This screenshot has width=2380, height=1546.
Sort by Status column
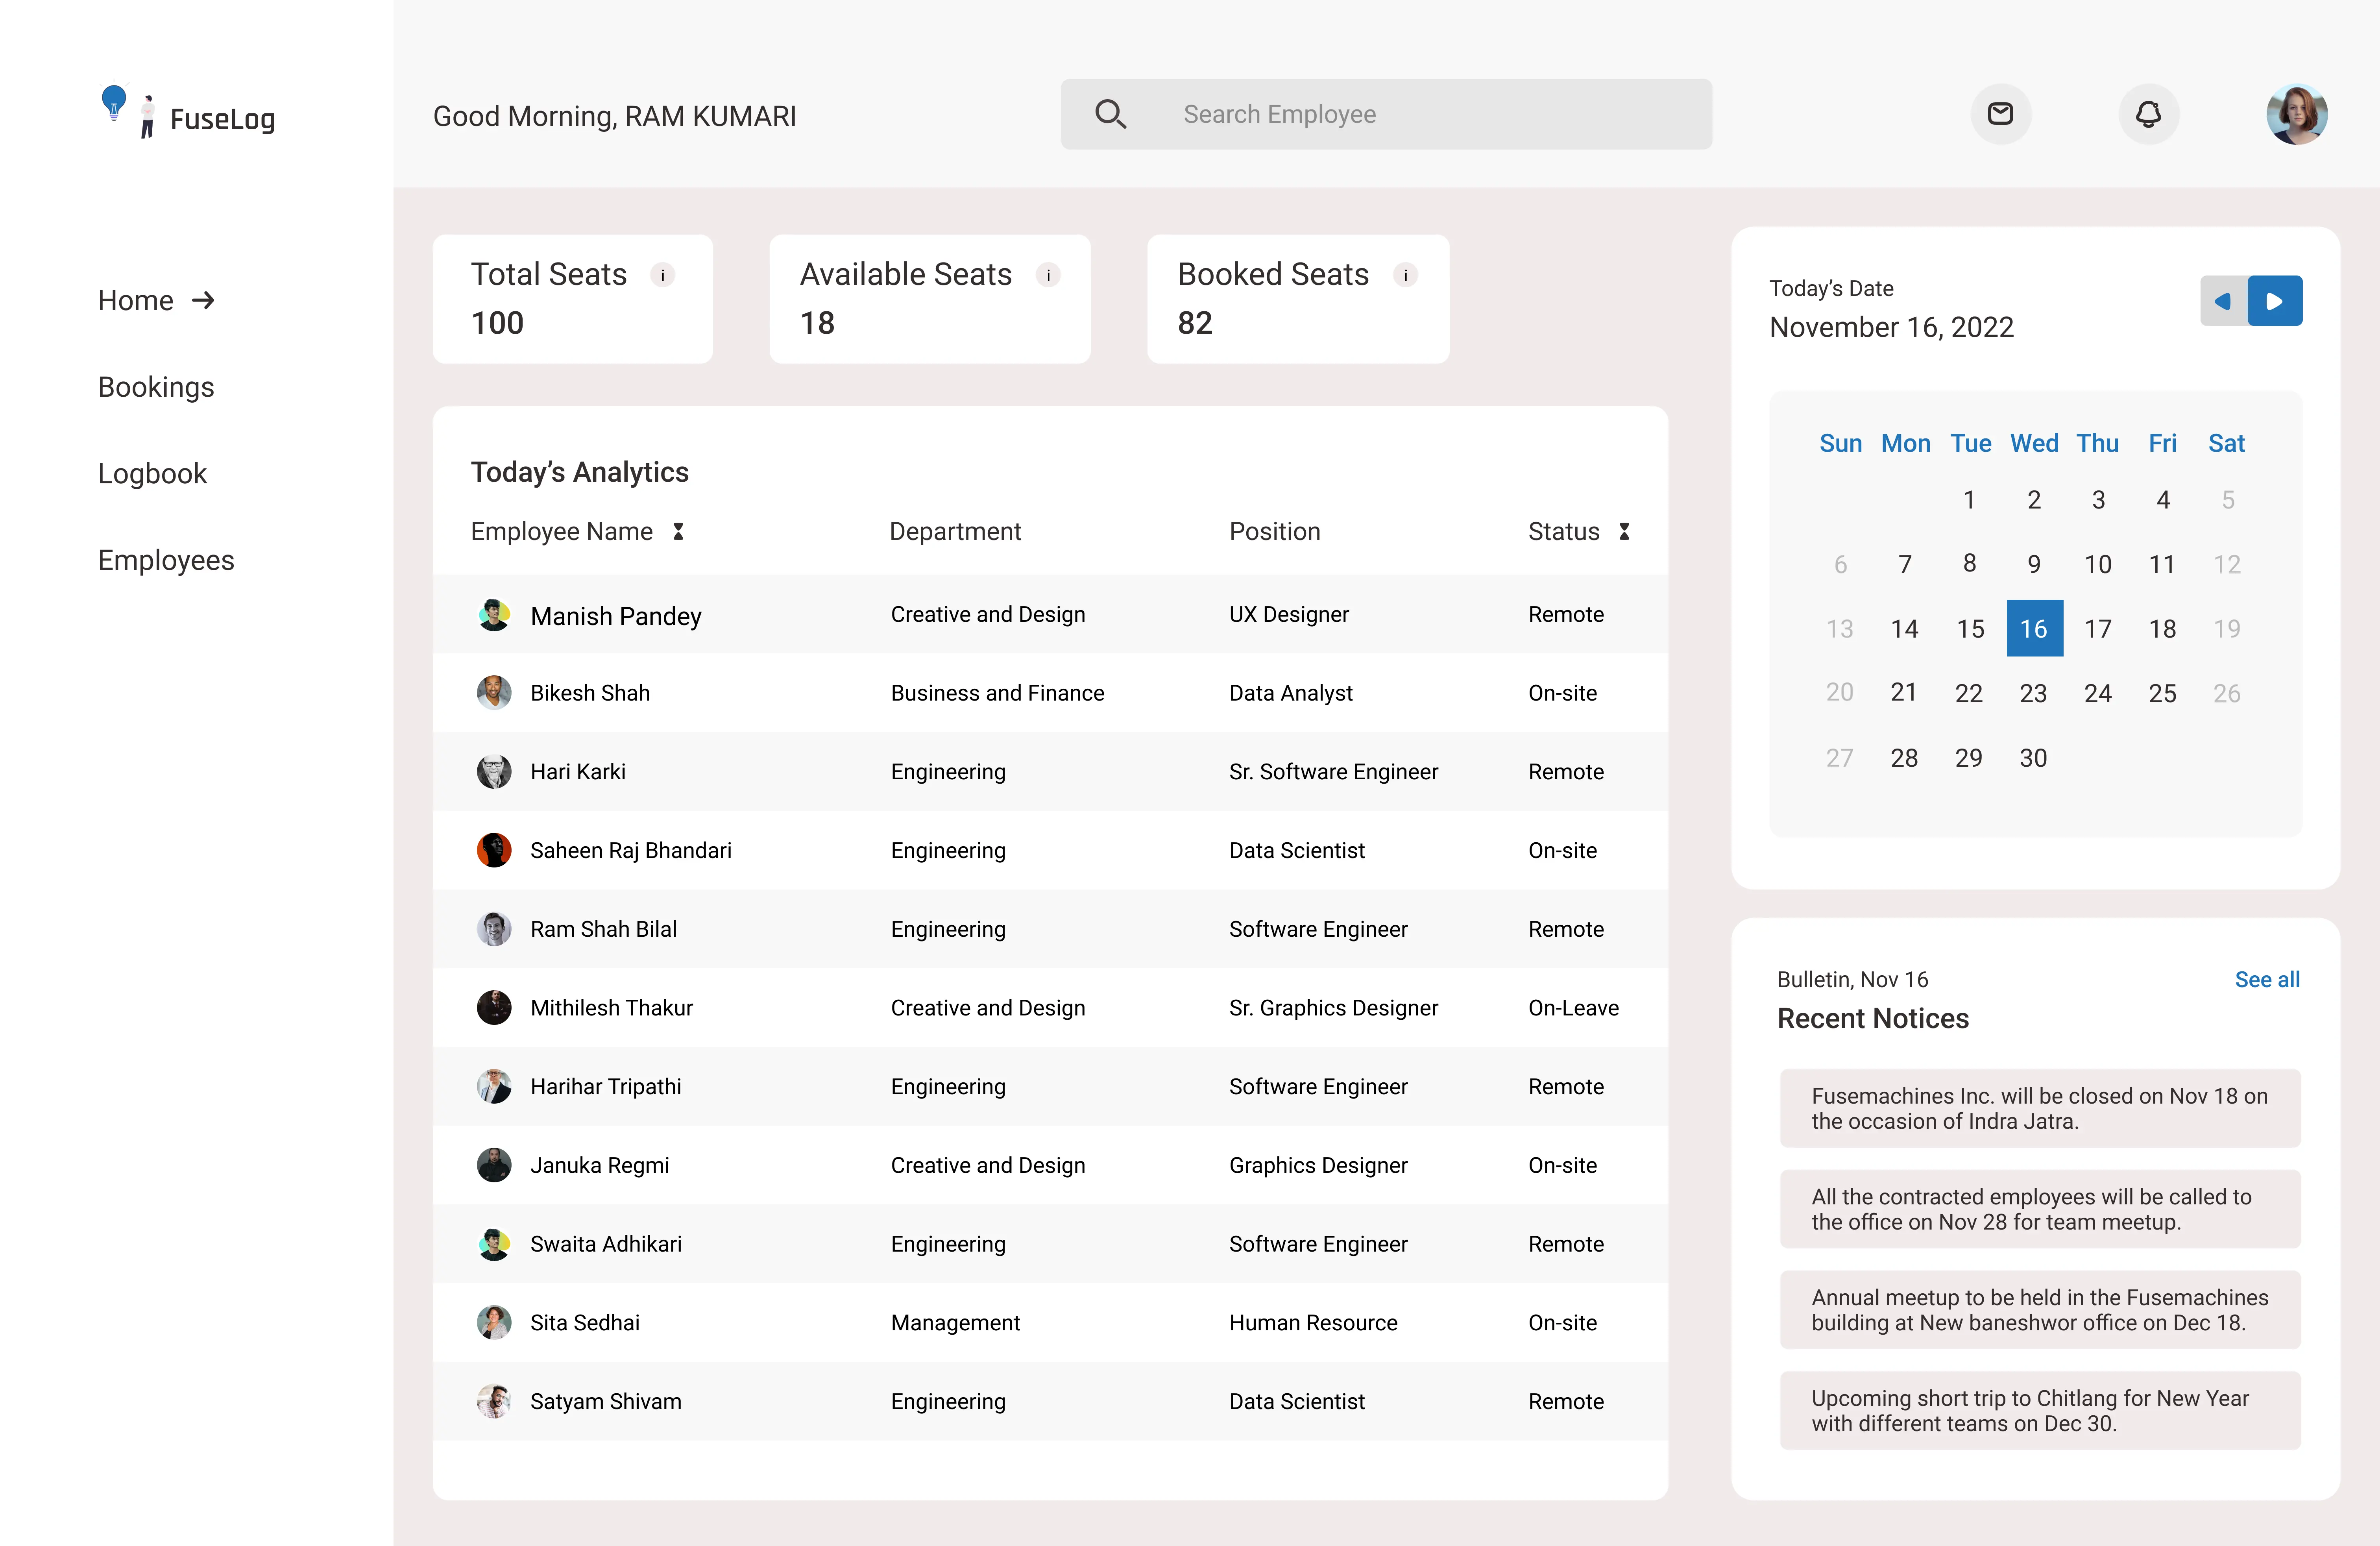(x=1624, y=532)
